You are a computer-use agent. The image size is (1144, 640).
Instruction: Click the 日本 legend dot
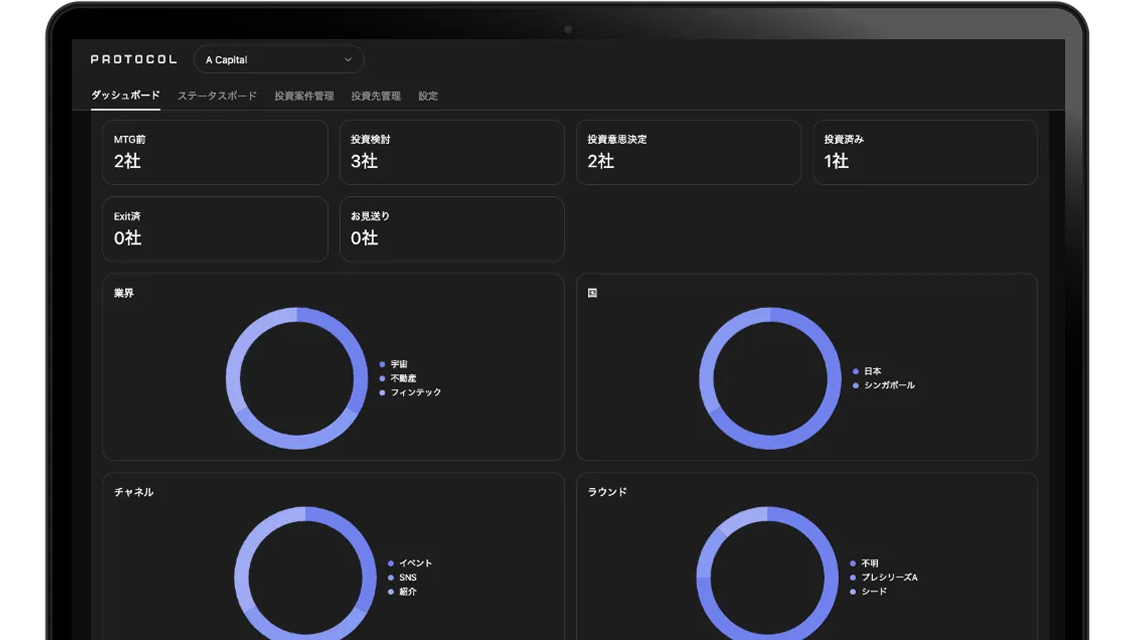856,371
